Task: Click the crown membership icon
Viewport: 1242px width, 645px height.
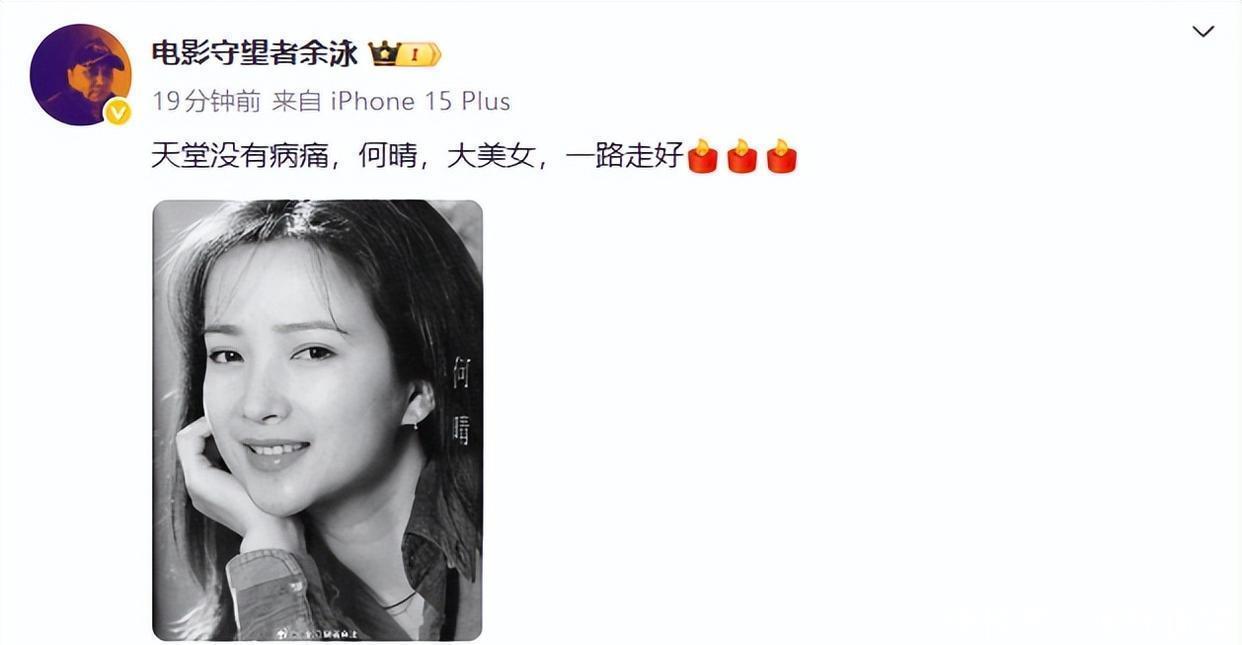Action: click(384, 53)
